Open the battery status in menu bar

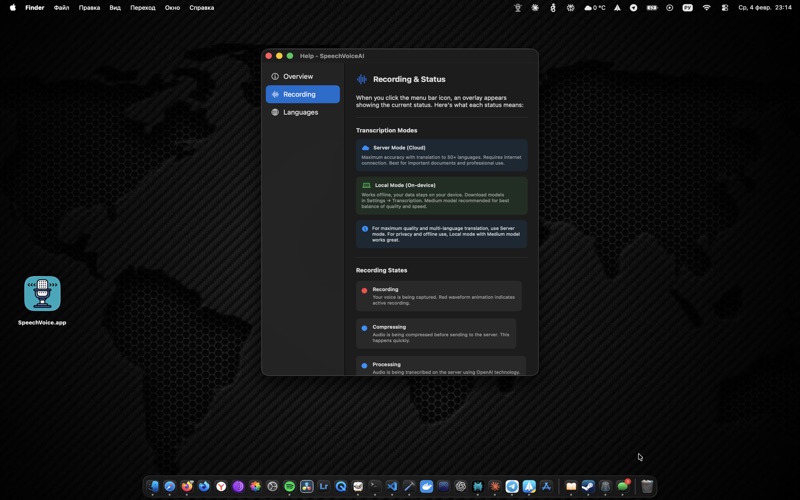(652, 8)
